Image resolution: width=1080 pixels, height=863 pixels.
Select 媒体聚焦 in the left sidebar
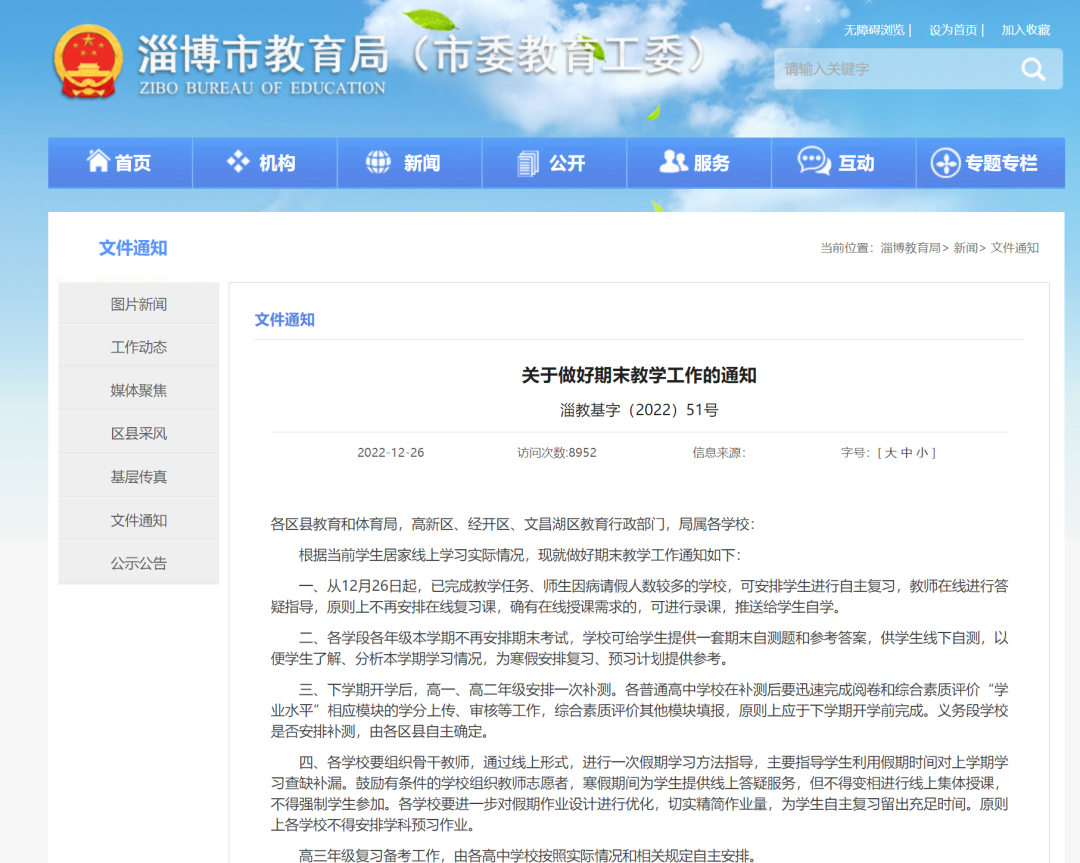coord(138,389)
